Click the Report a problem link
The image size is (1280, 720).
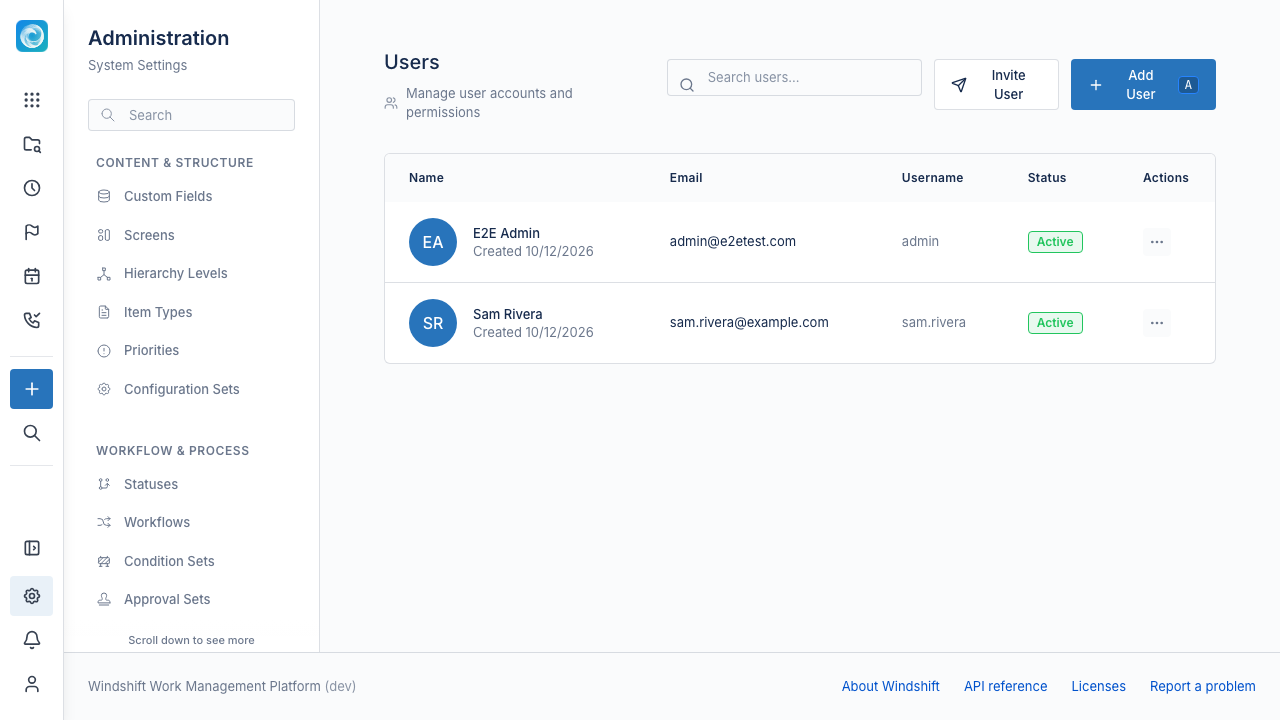click(x=1203, y=686)
